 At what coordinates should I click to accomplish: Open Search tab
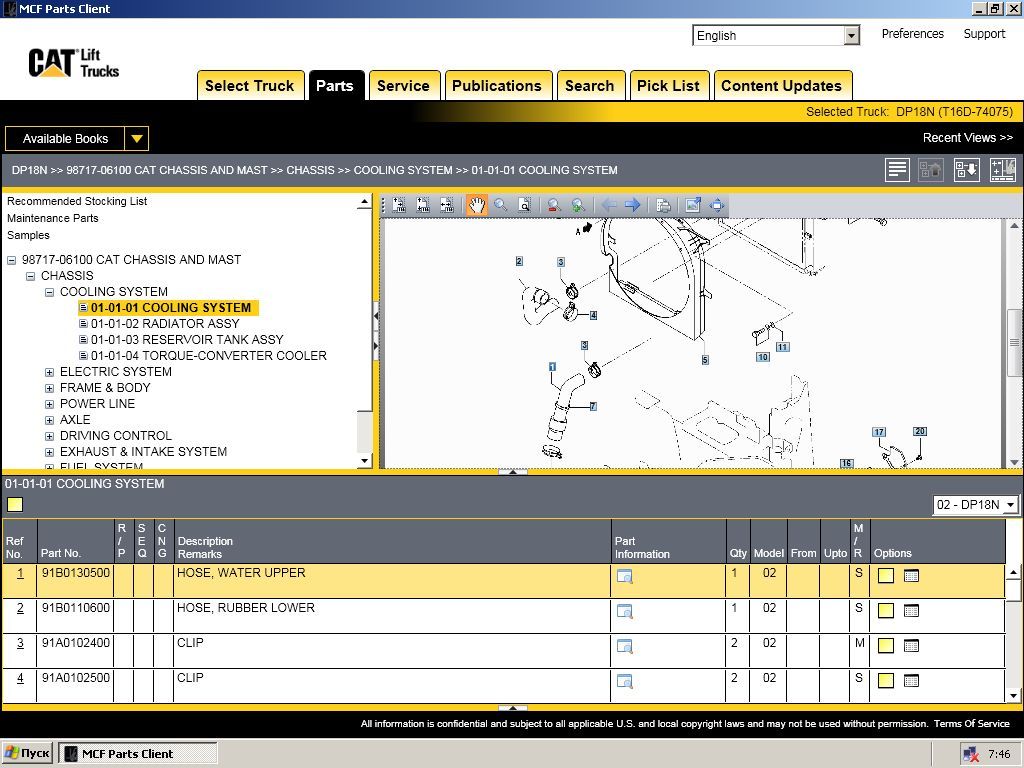point(590,86)
